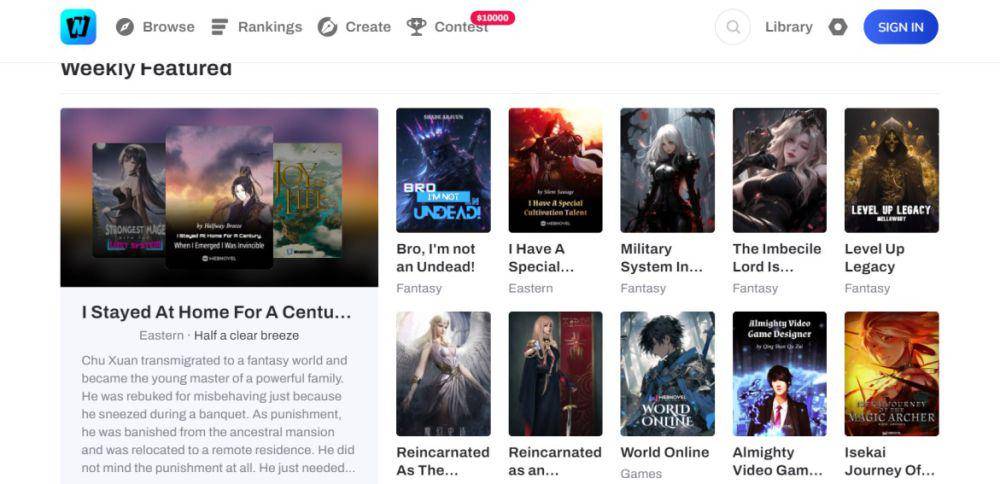Click the 'Level Up Legacy' title
This screenshot has width=1000, height=484.
pos(874,258)
